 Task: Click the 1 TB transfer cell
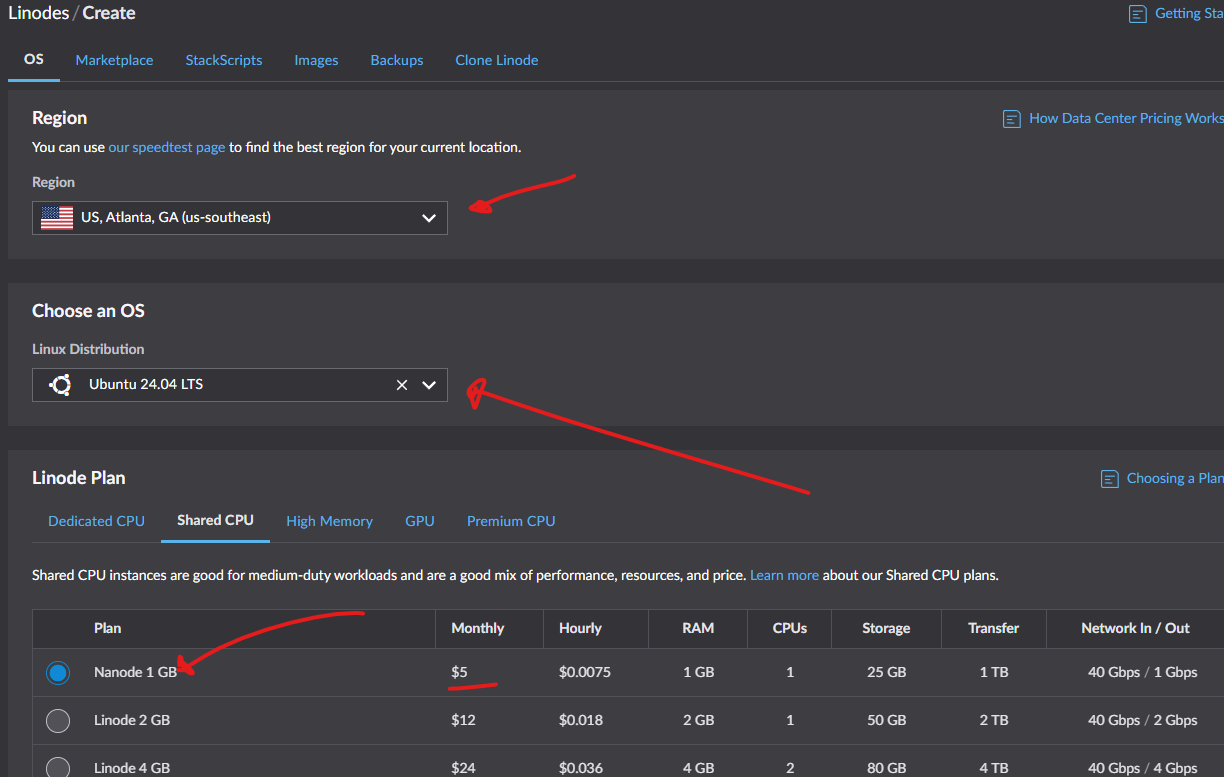994,672
